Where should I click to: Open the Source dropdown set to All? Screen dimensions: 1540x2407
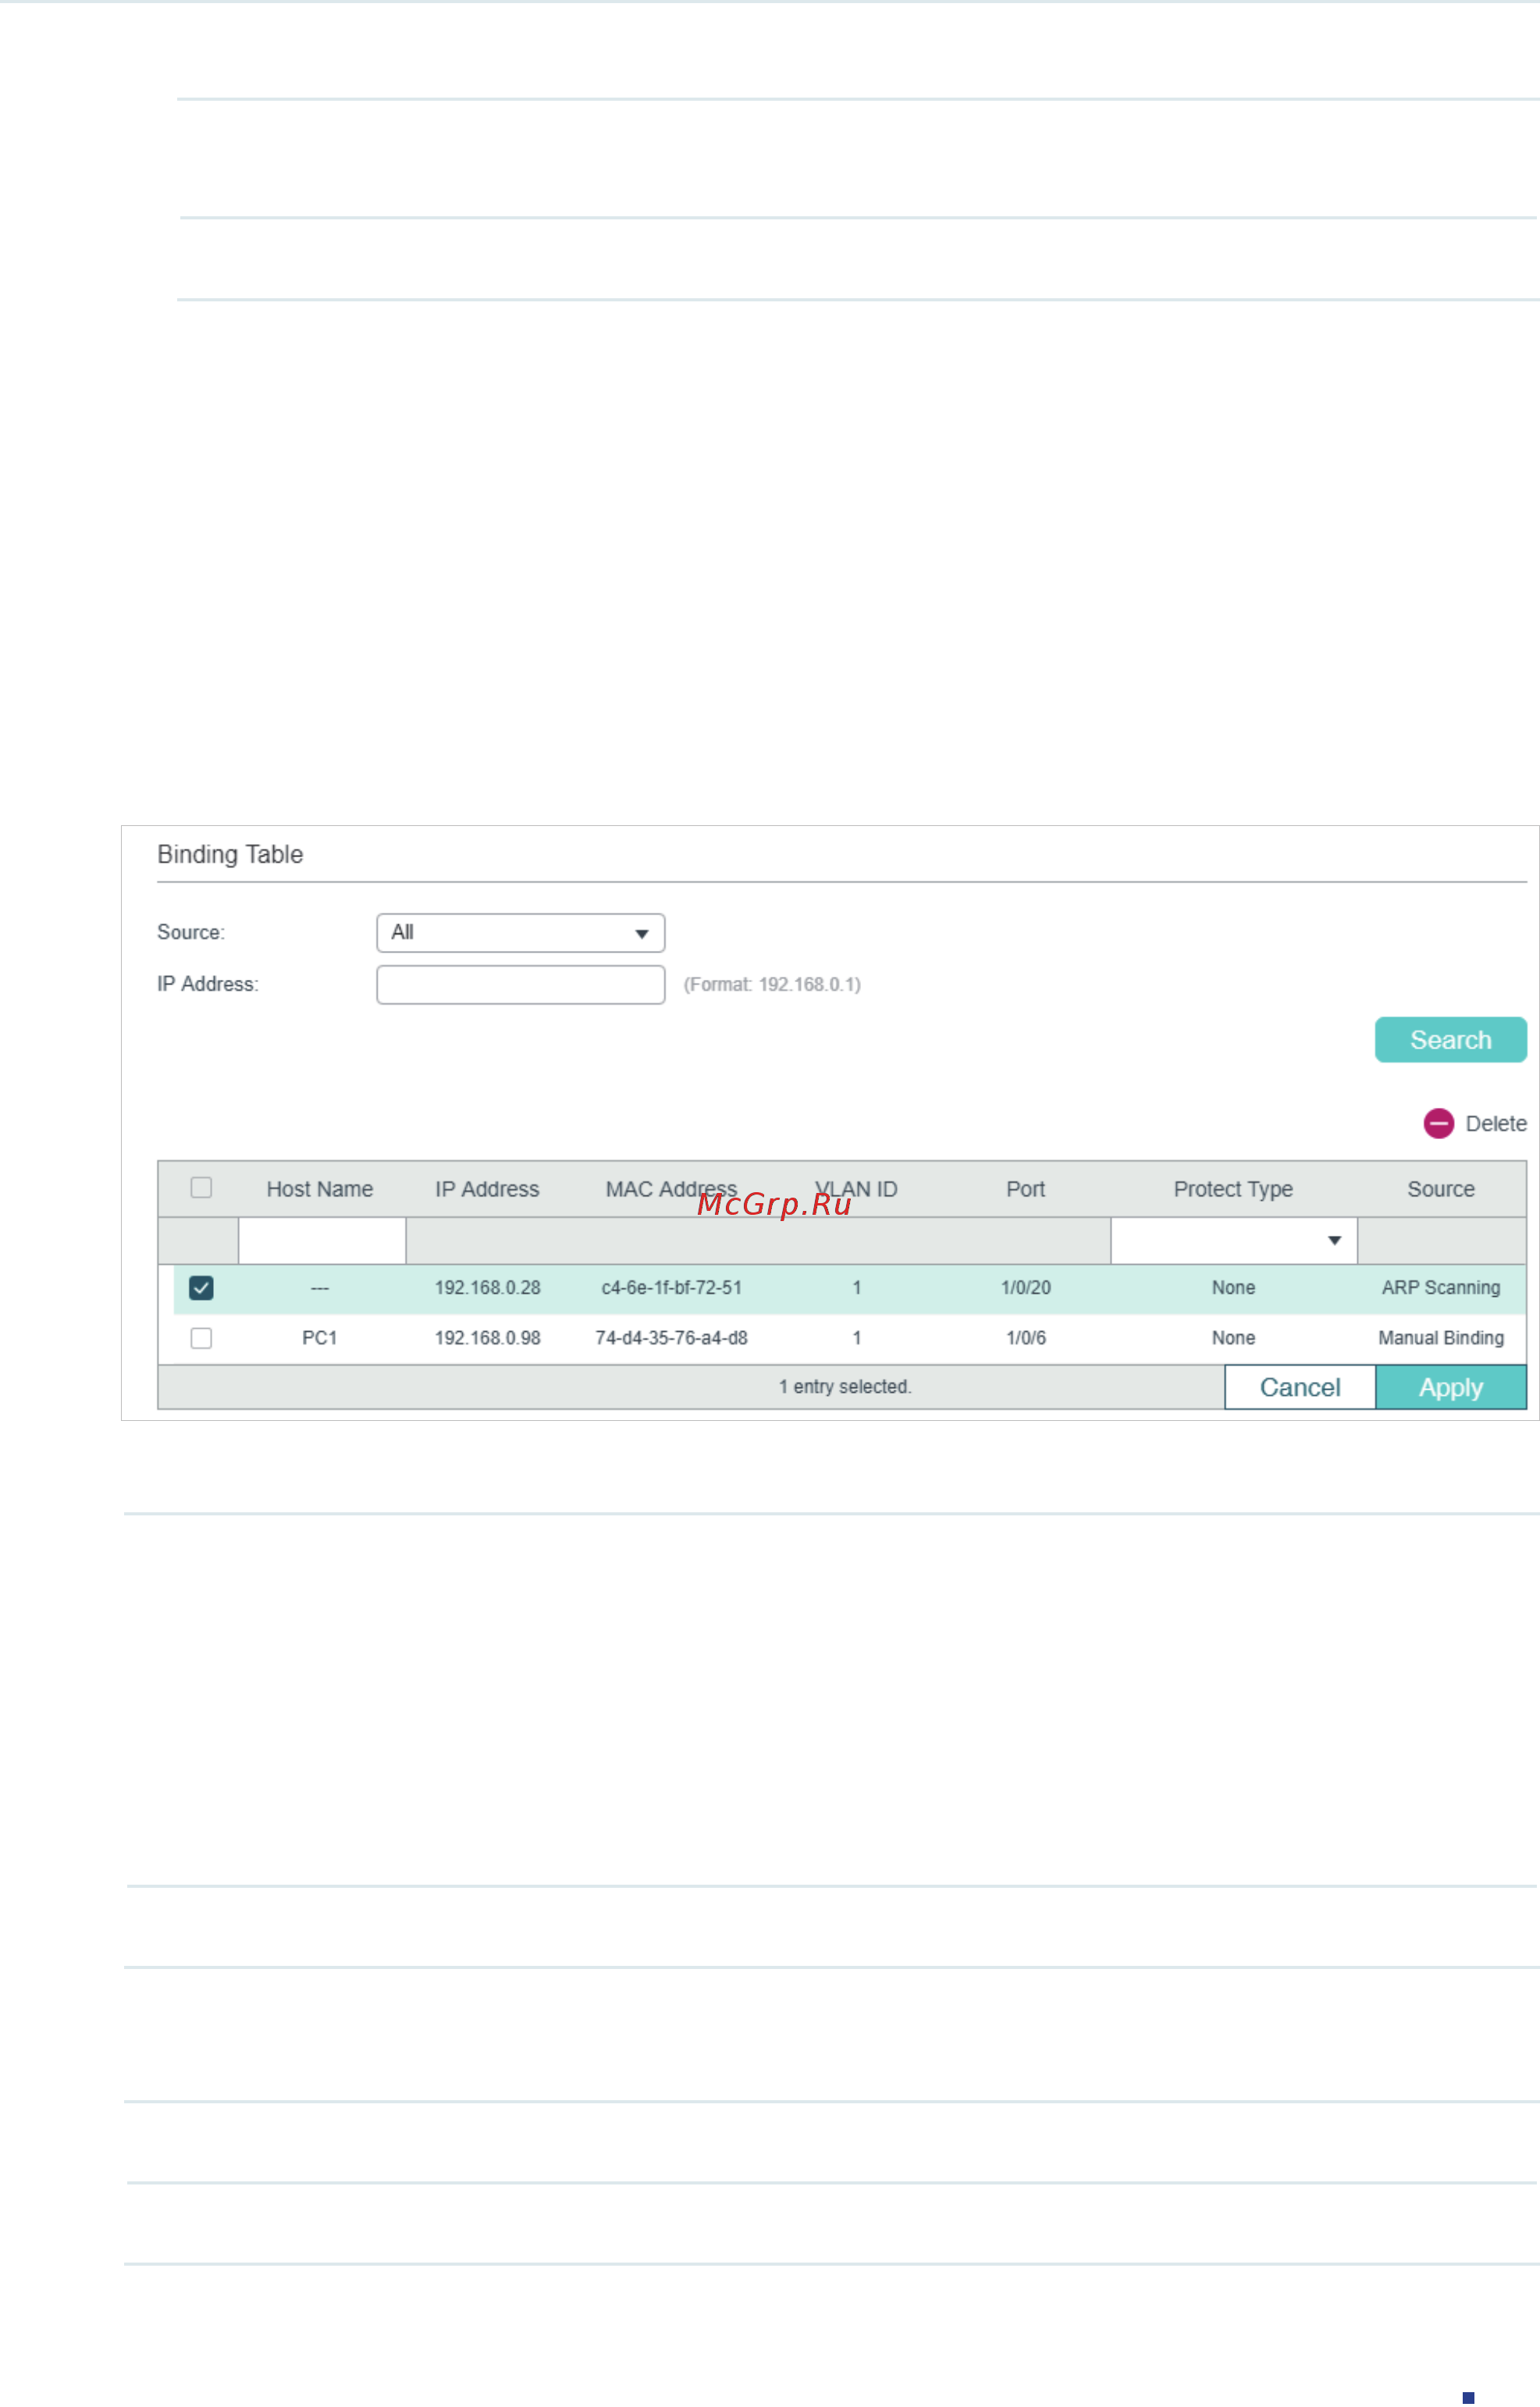click(x=520, y=932)
